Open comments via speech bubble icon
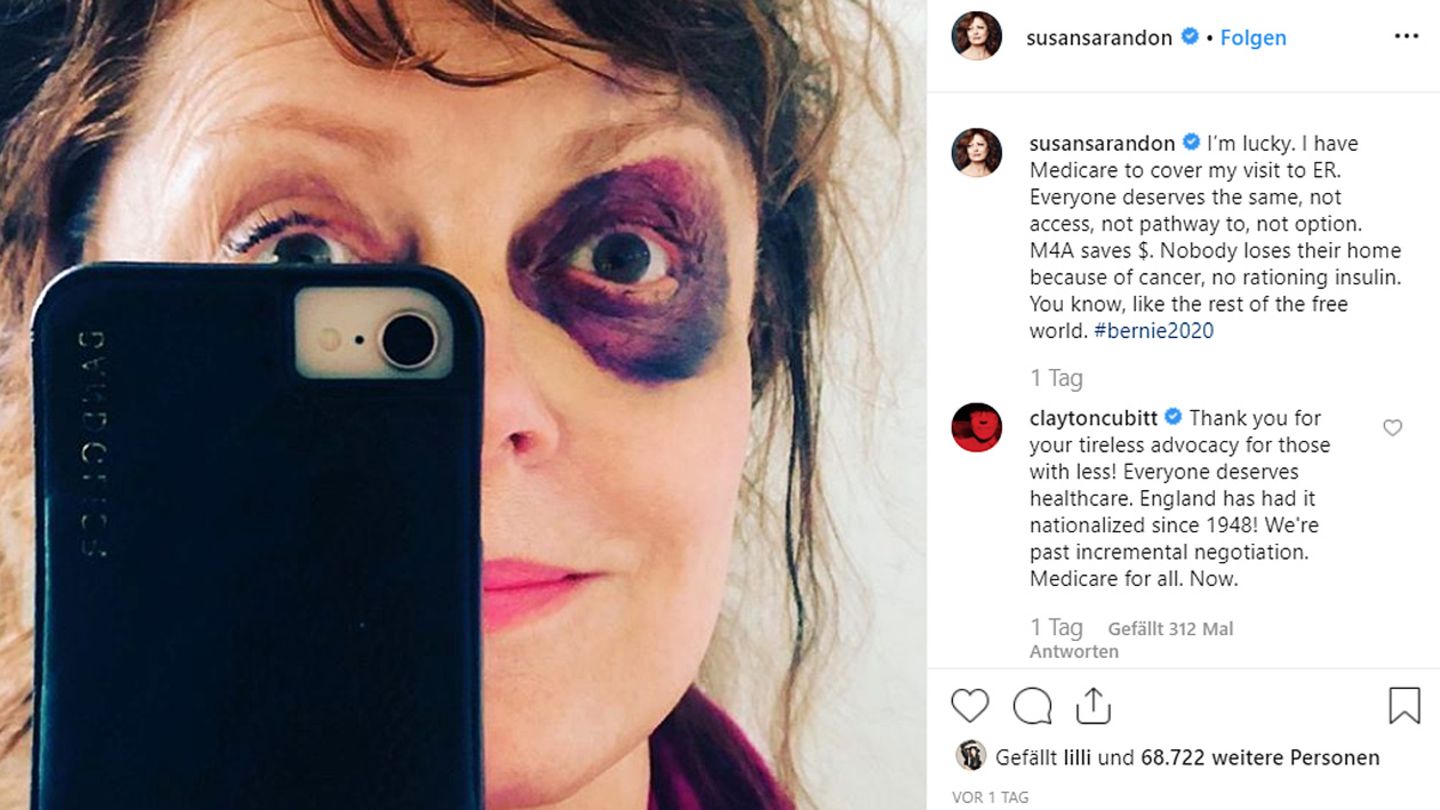This screenshot has width=1440, height=810. 1032,706
